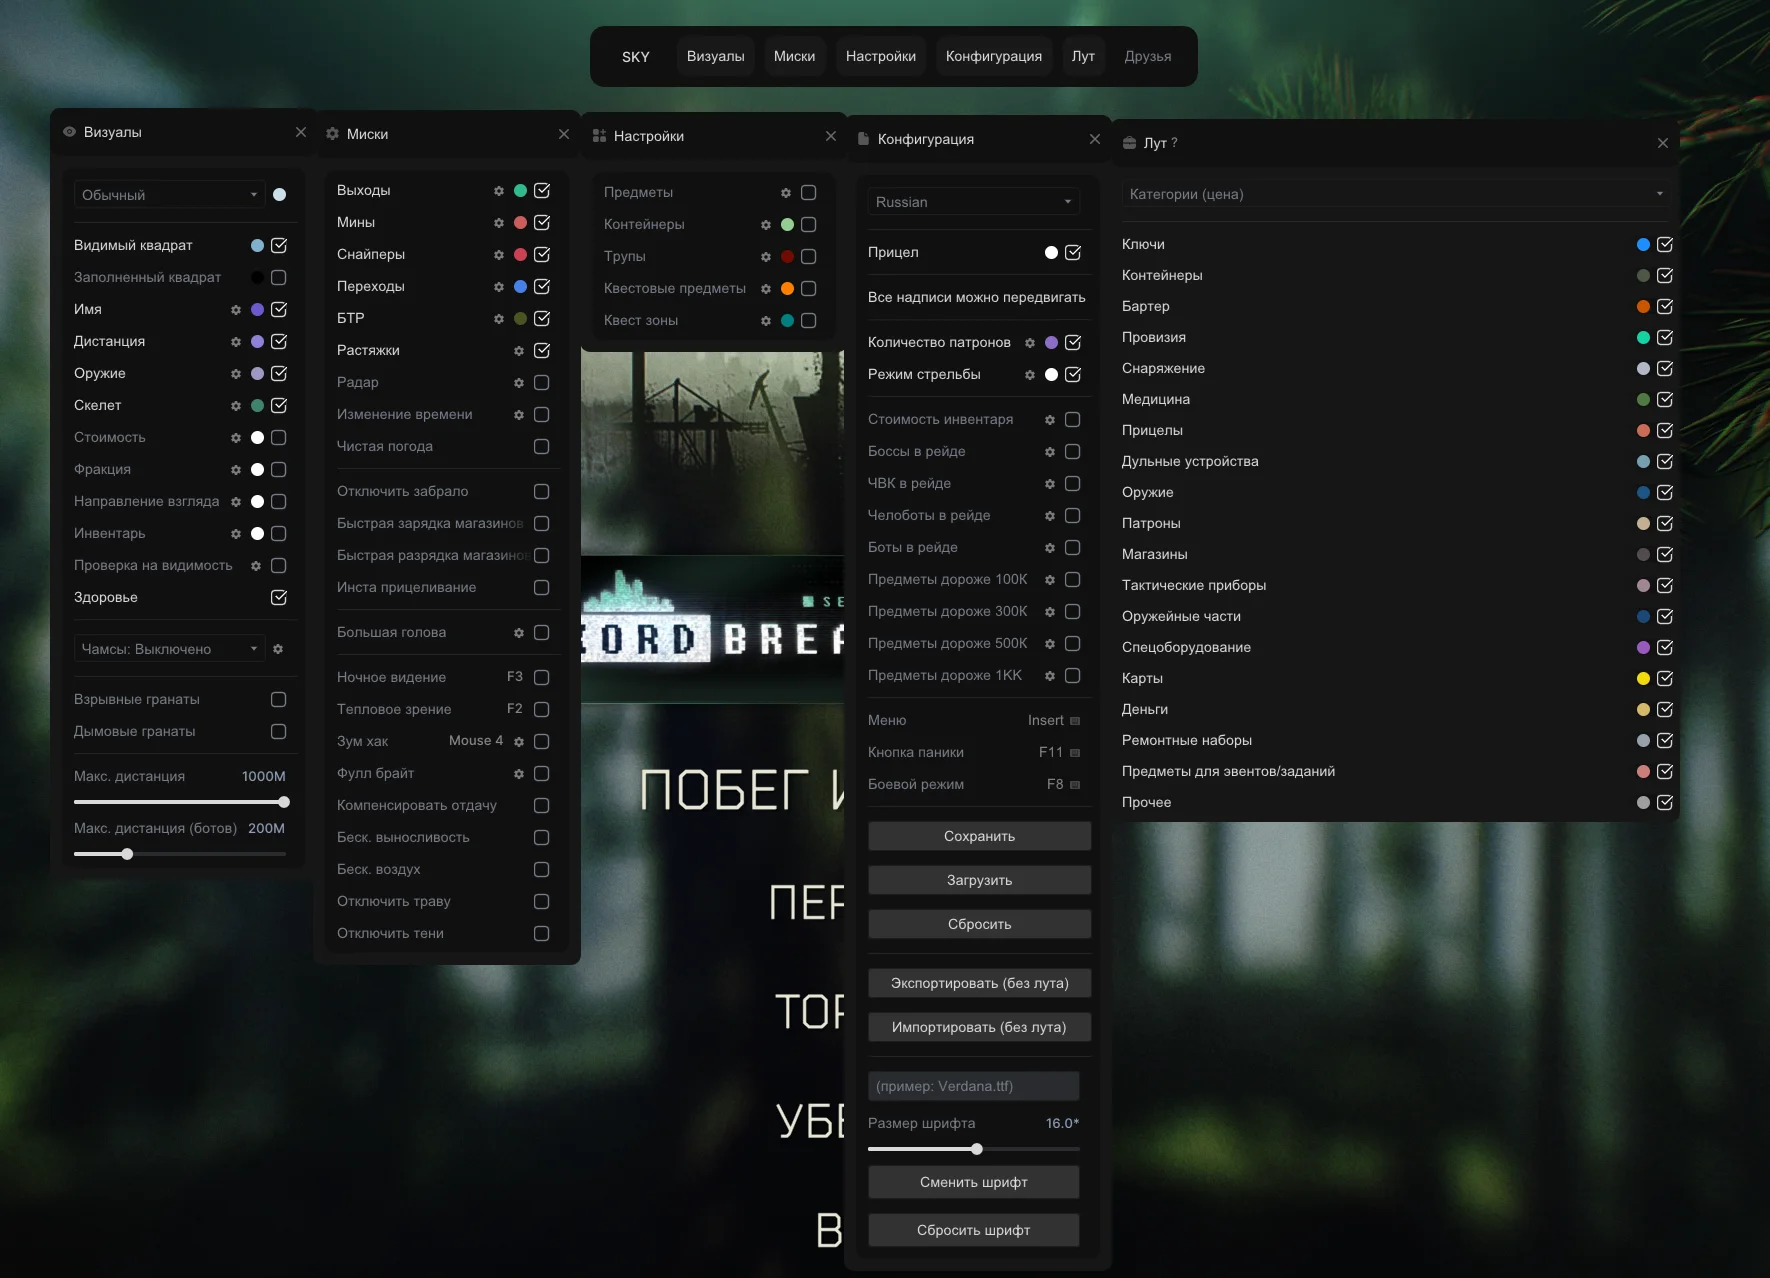Click the Боевой режим F8 keybind icon

(x=1075, y=785)
